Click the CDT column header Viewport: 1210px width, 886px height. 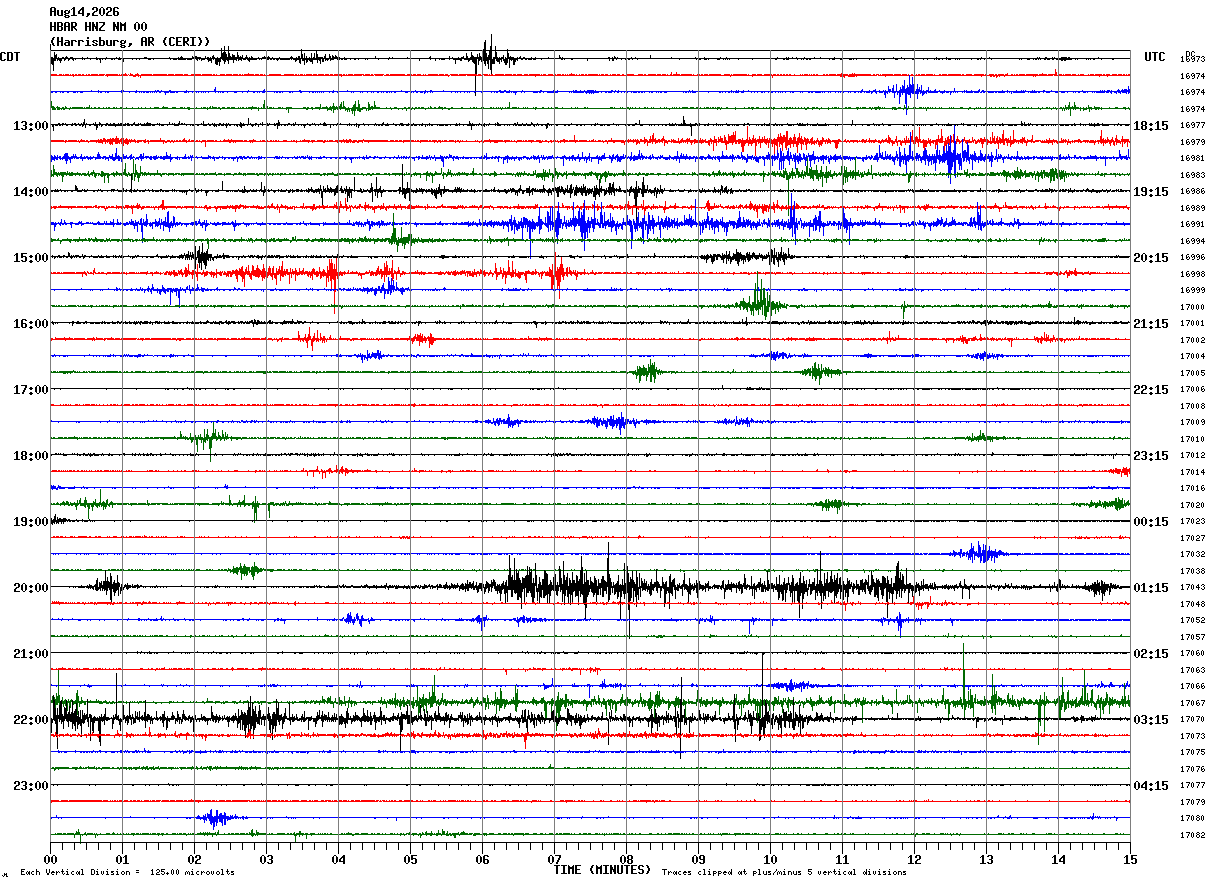pos(10,57)
